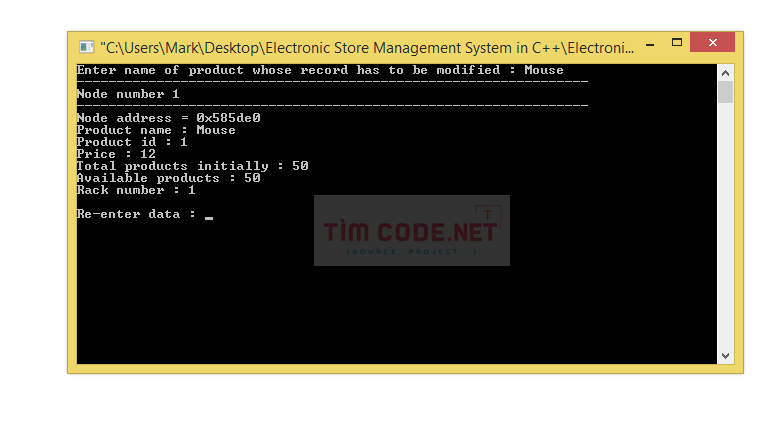Viewport: 784px width, 422px height.
Task: Select the 'Node number 1' text line
Action: (128, 94)
